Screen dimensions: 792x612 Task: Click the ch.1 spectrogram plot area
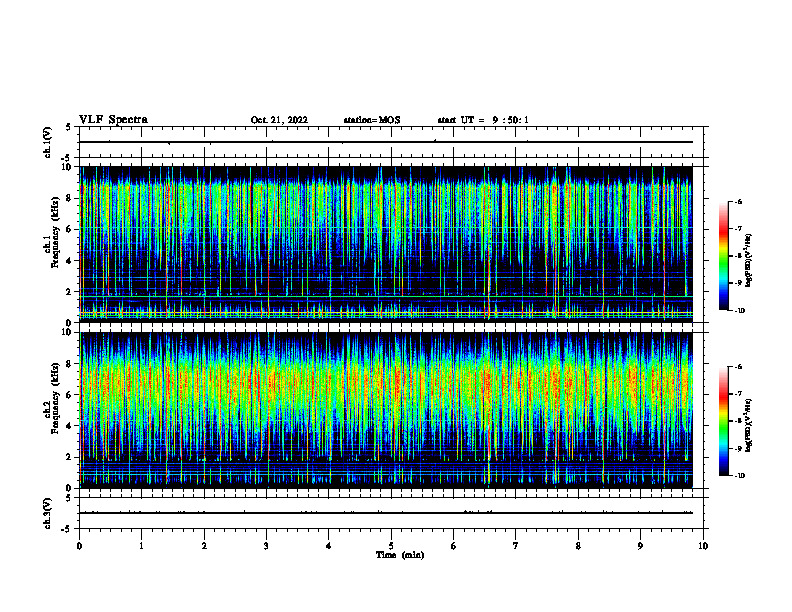pyautogui.click(x=386, y=244)
